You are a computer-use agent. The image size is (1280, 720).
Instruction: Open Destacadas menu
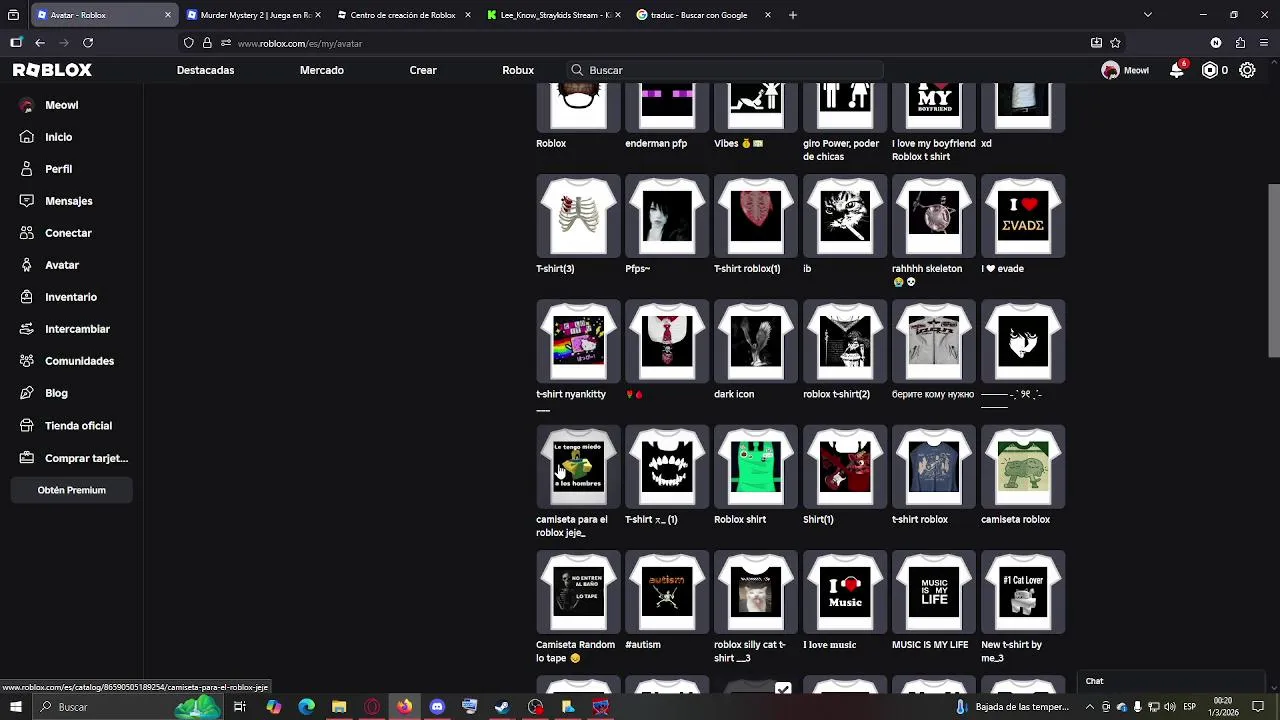205,70
